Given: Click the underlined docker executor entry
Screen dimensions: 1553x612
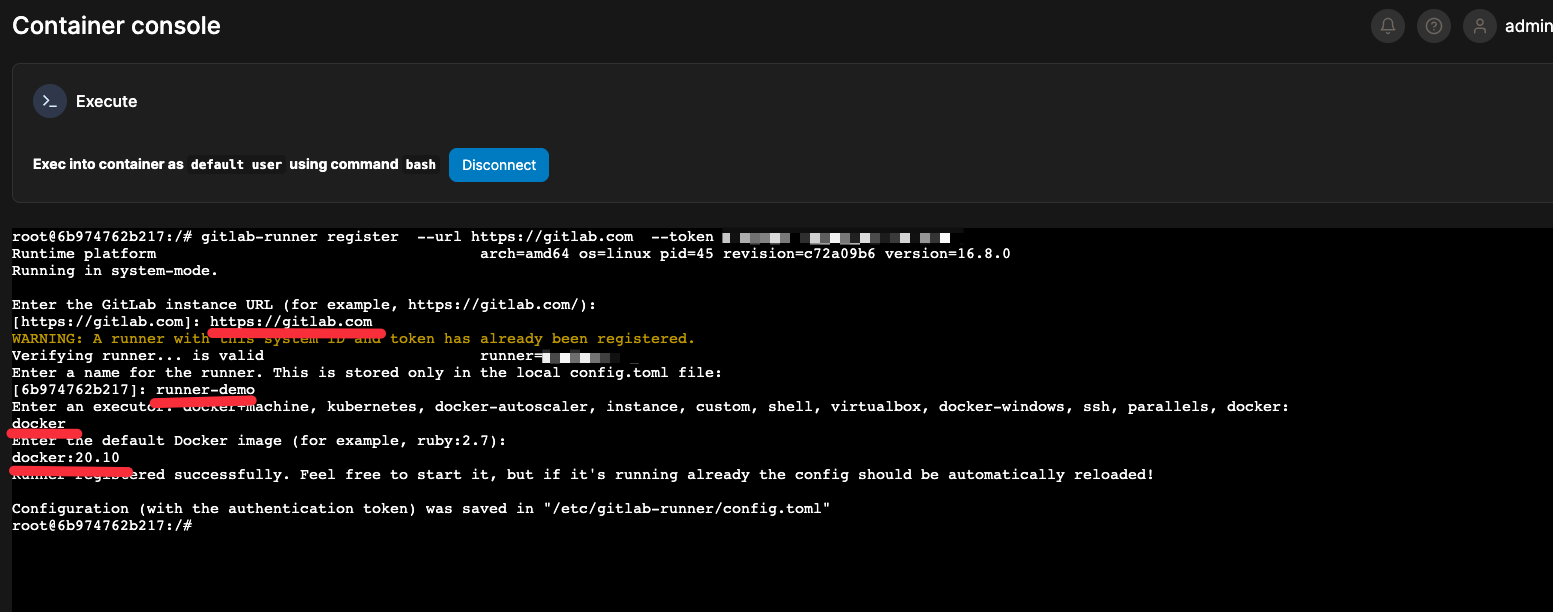Looking at the screenshot, I should (x=38, y=424).
